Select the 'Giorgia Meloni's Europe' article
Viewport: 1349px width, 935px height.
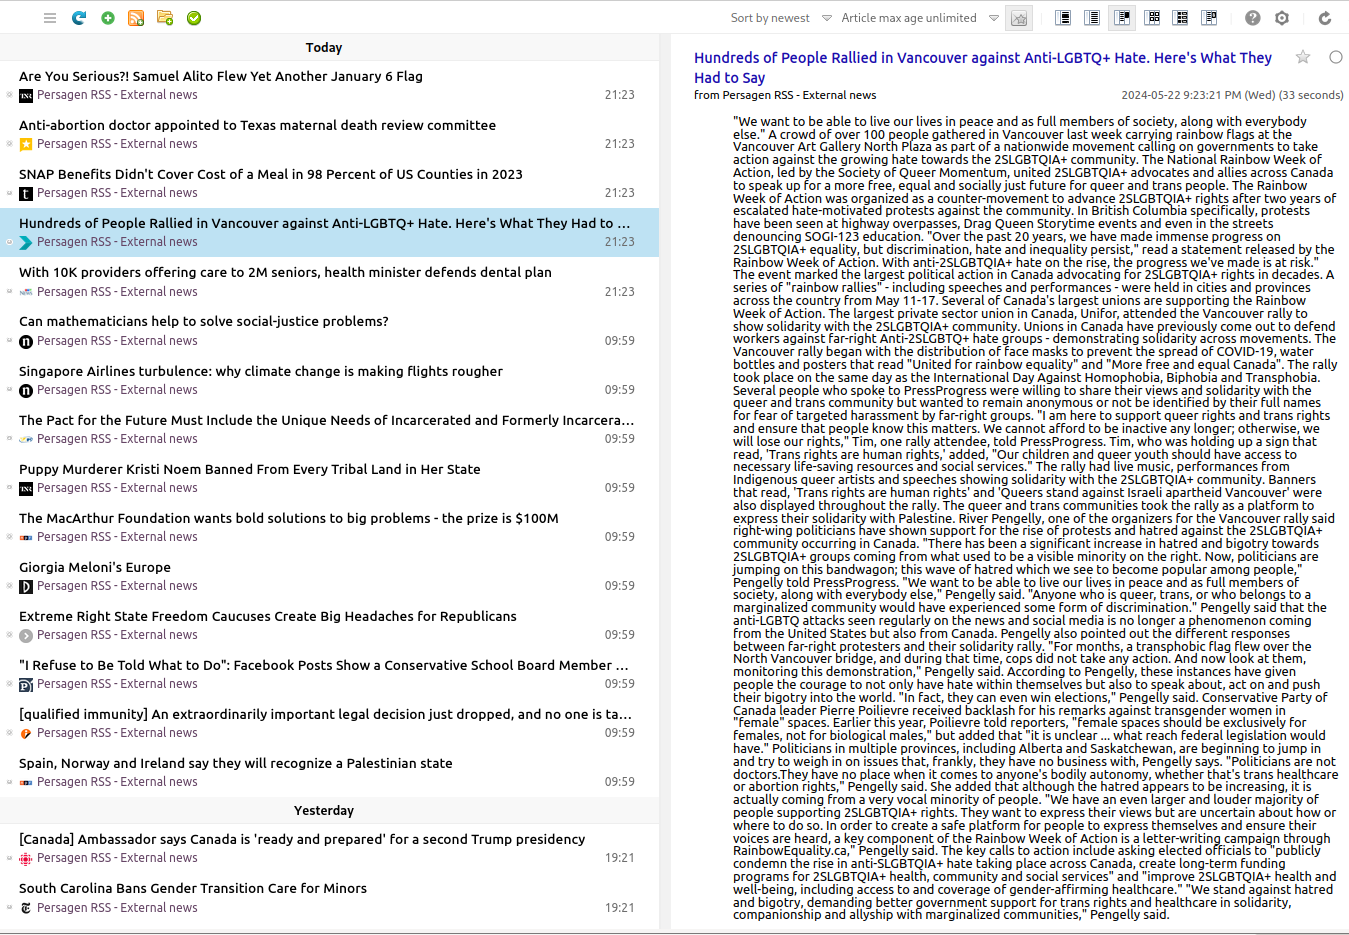pyautogui.click(x=95, y=567)
